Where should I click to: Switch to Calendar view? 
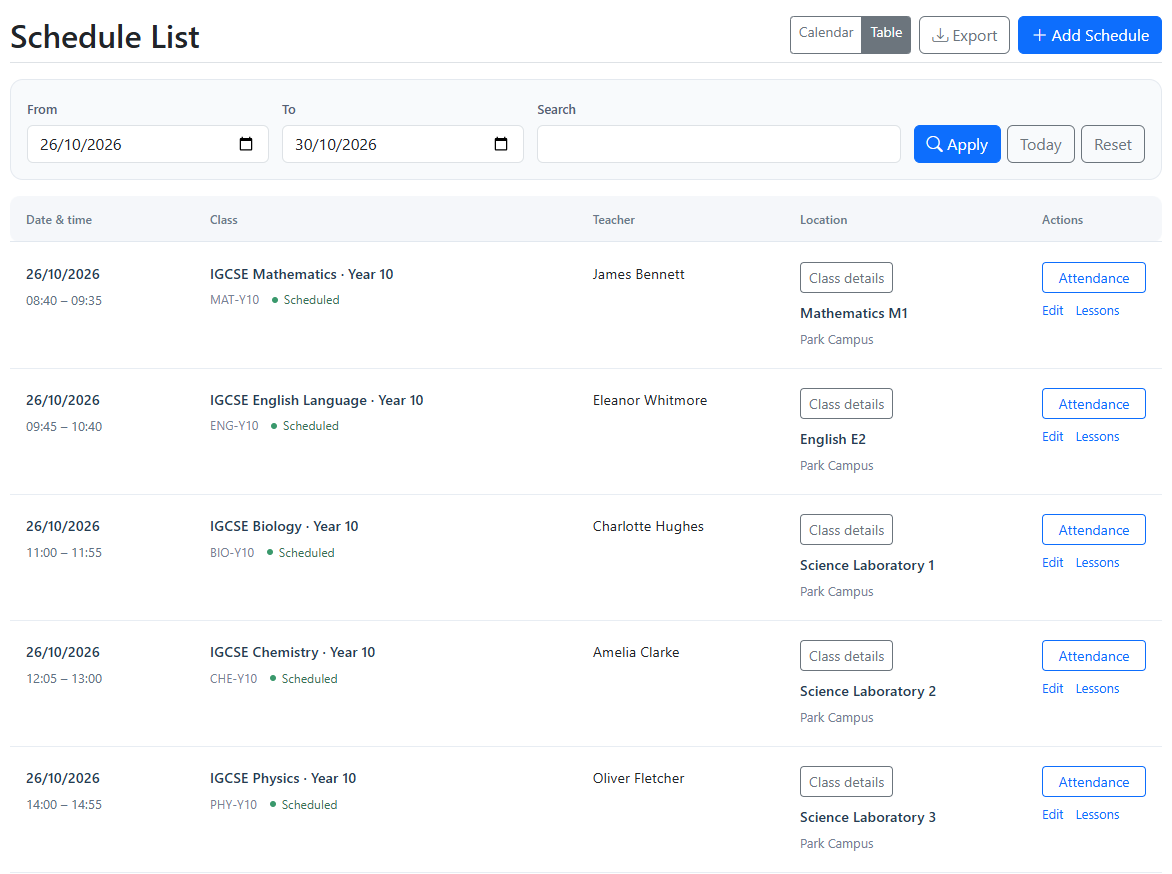(x=825, y=34)
